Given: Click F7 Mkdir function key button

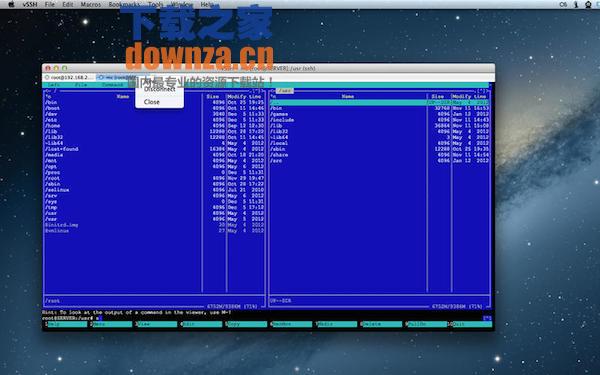Looking at the screenshot, I should coord(336,324).
